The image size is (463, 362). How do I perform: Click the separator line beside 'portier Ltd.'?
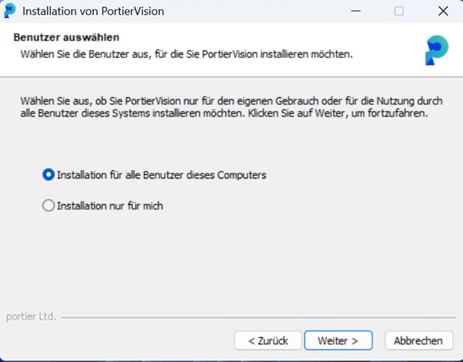[x=259, y=317]
